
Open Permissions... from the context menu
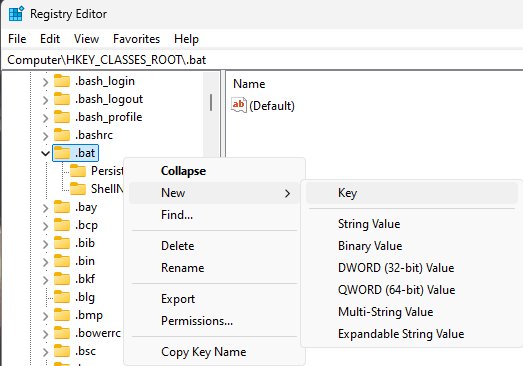(x=214, y=321)
